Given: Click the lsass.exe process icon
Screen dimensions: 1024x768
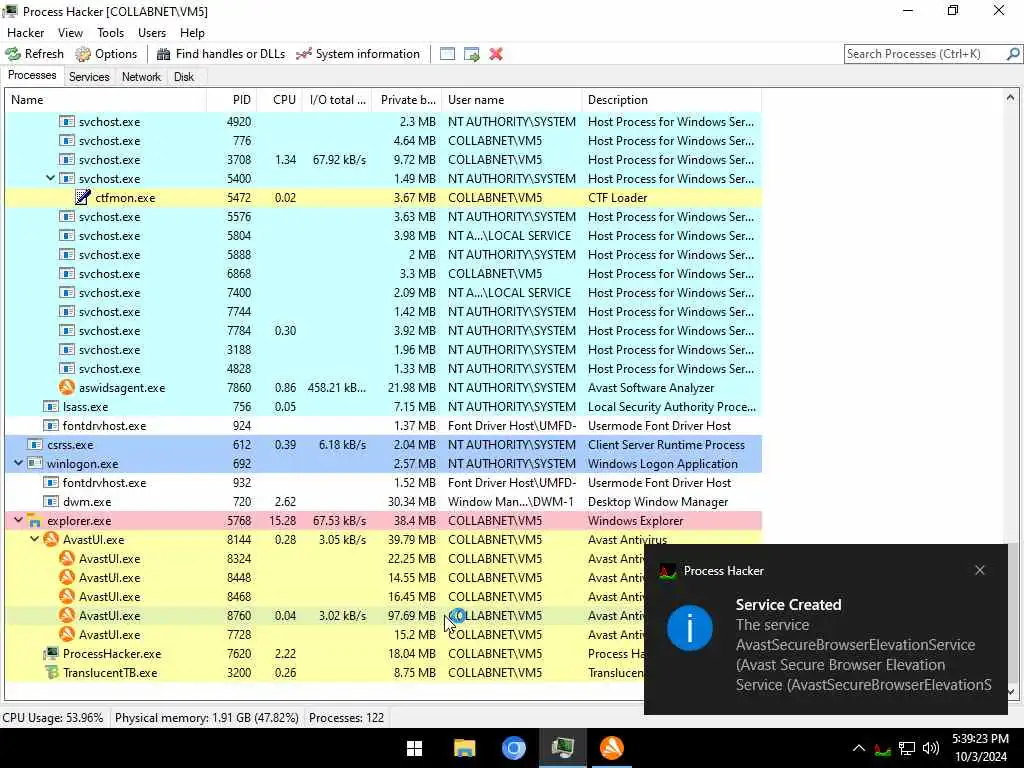Looking at the screenshot, I should click(x=51, y=406).
